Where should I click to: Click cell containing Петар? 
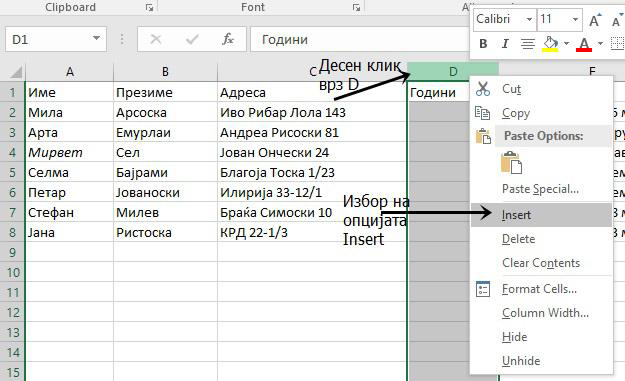(70, 192)
